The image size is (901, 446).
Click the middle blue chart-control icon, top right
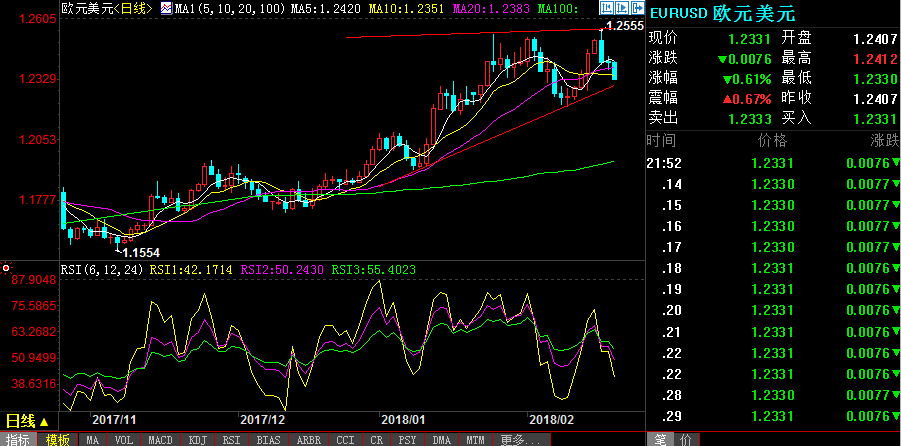click(620, 9)
